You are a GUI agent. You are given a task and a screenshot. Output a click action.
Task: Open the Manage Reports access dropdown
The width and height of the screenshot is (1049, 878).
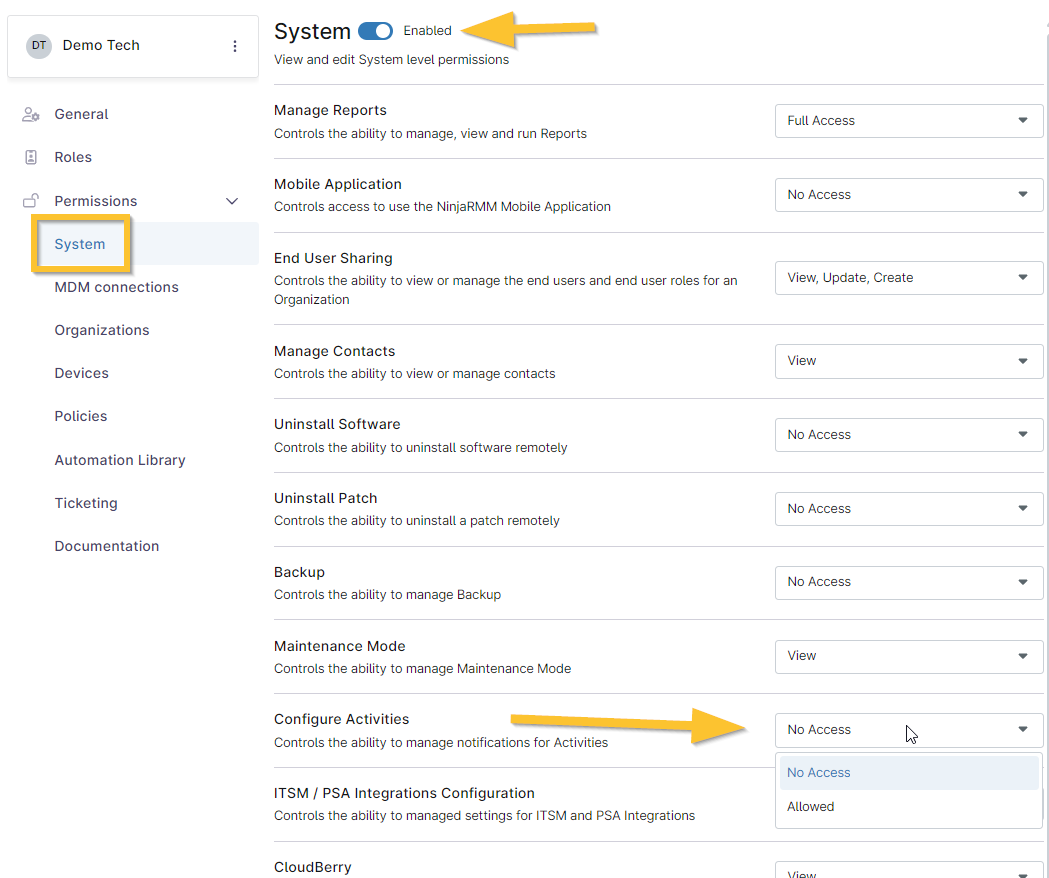[x=908, y=121]
